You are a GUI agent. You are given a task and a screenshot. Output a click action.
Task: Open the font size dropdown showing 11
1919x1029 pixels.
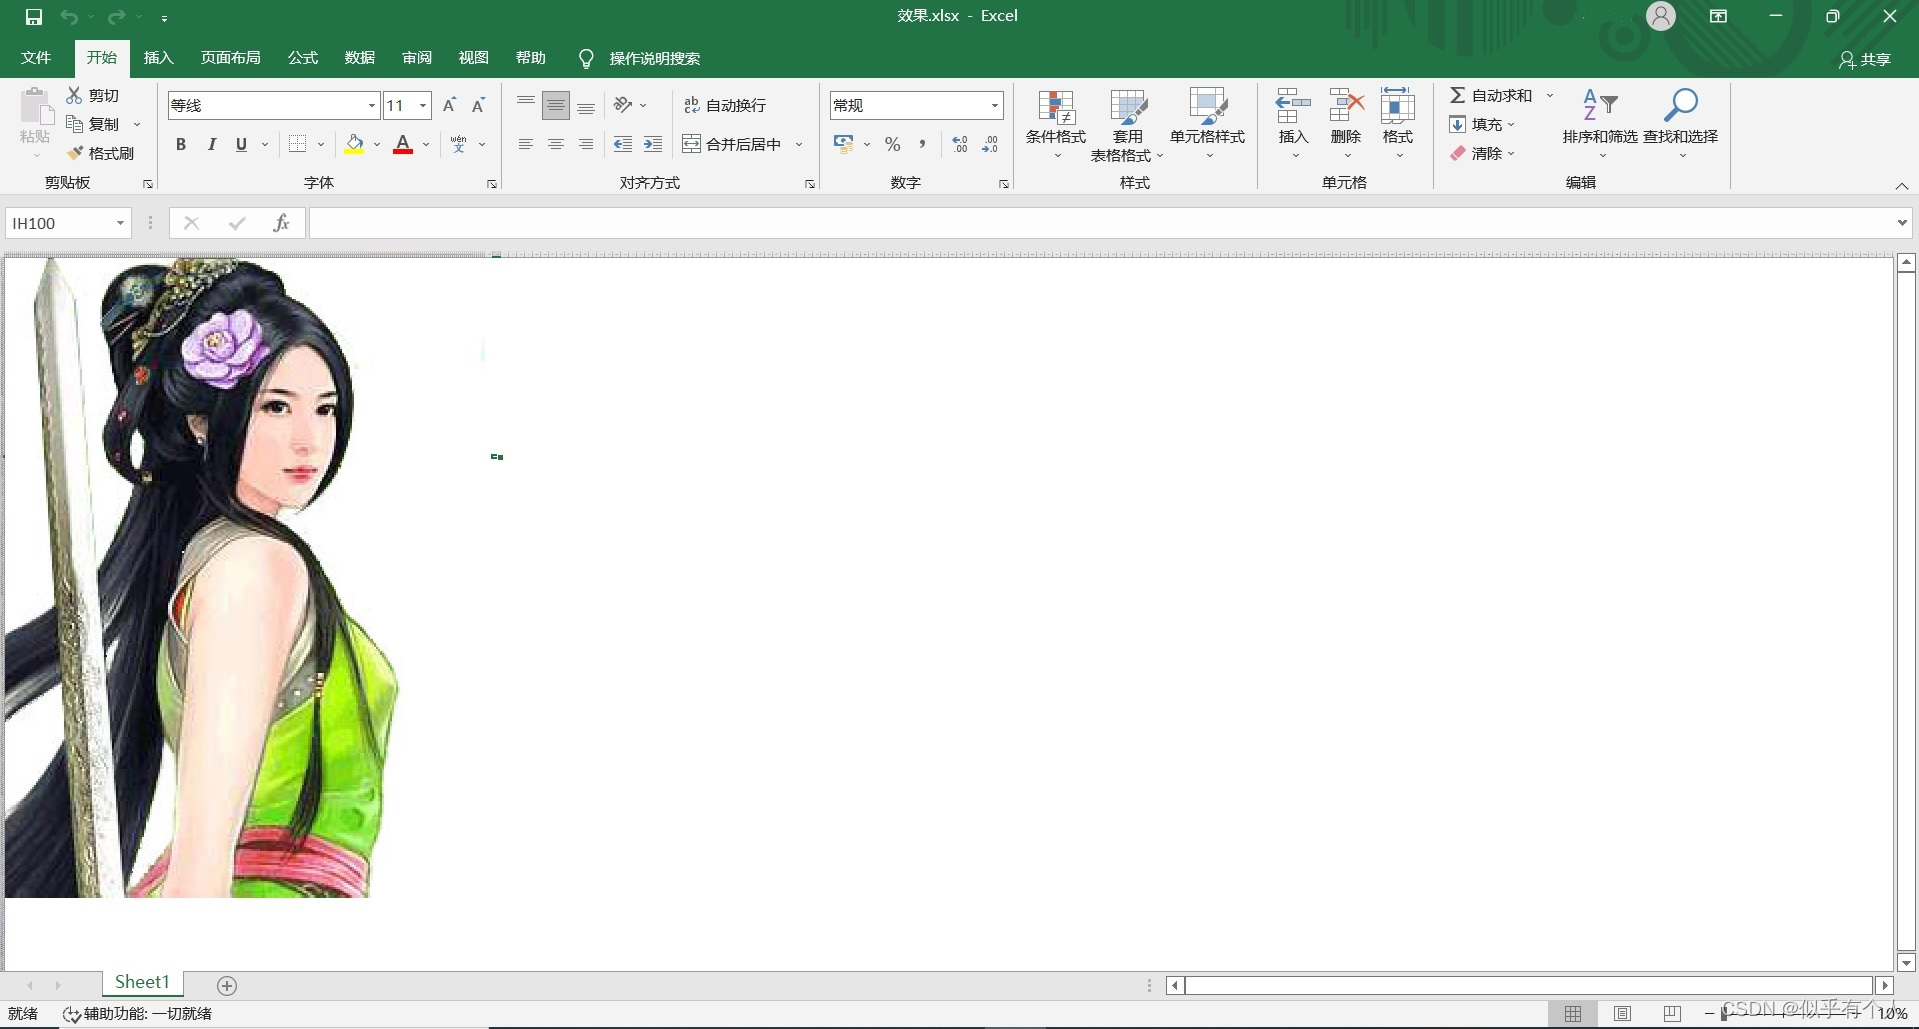click(423, 105)
